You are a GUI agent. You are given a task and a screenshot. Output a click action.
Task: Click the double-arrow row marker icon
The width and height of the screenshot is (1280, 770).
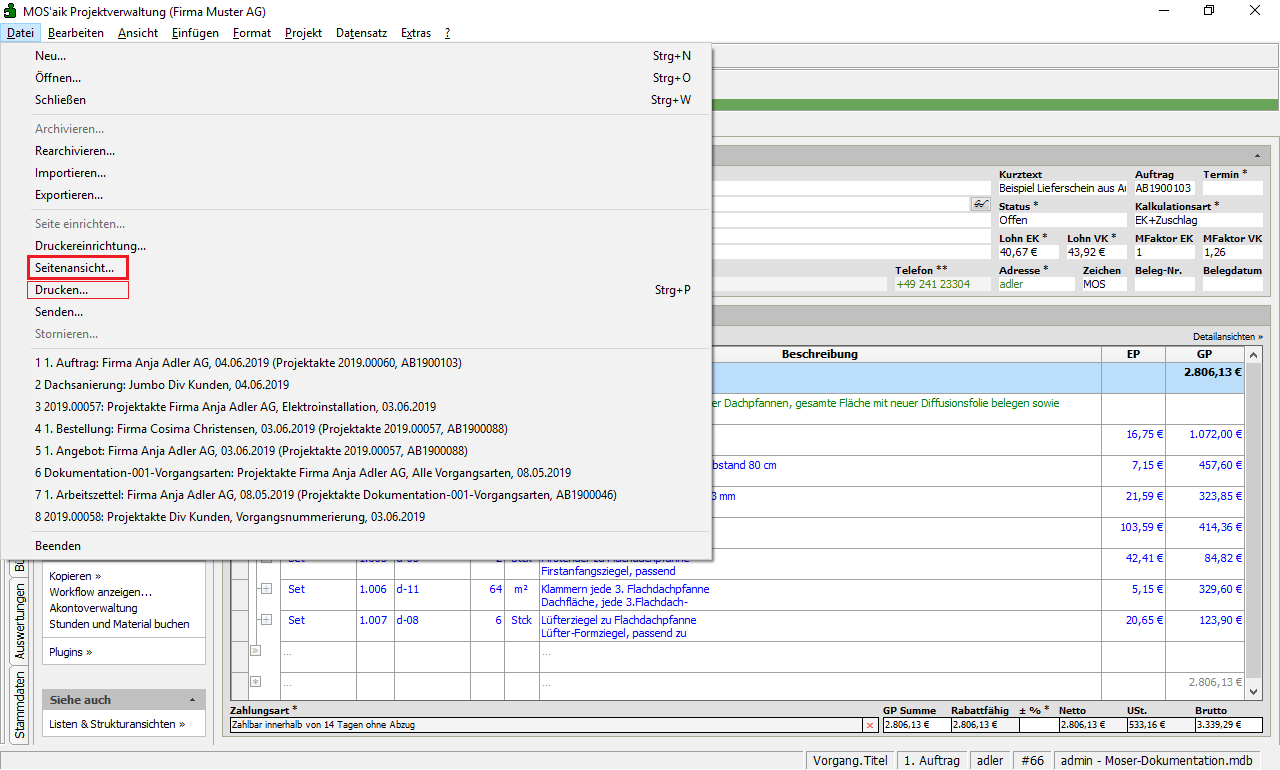tap(255, 650)
